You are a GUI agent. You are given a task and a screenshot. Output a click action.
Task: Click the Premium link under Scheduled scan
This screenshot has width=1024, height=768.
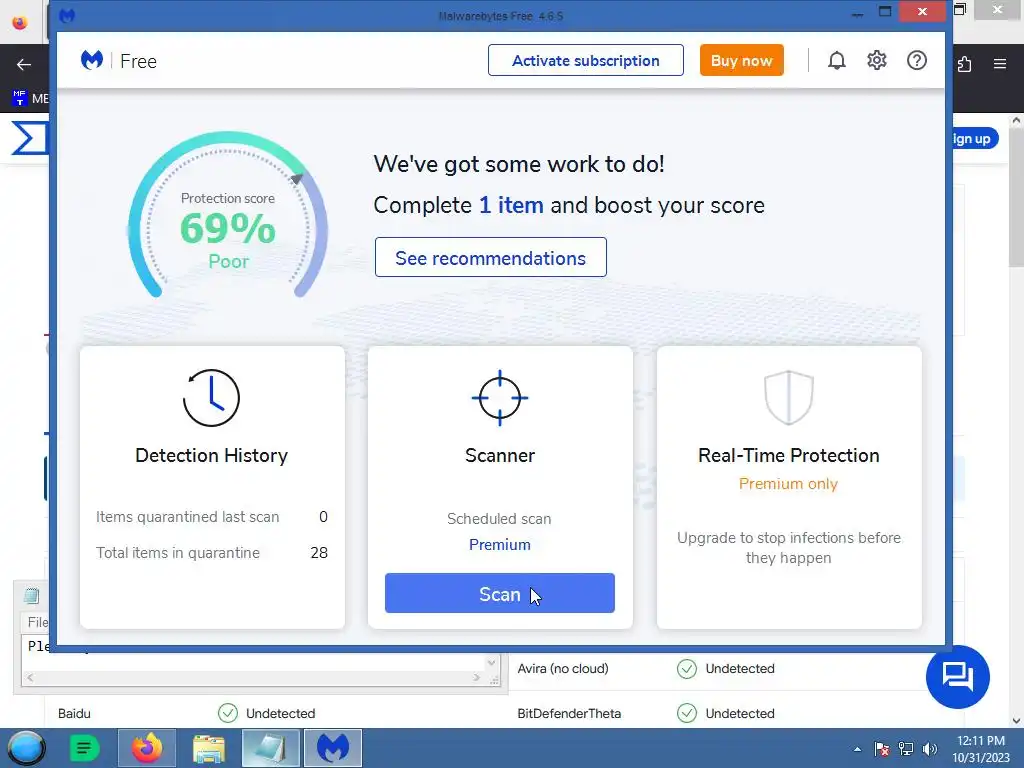(500, 545)
